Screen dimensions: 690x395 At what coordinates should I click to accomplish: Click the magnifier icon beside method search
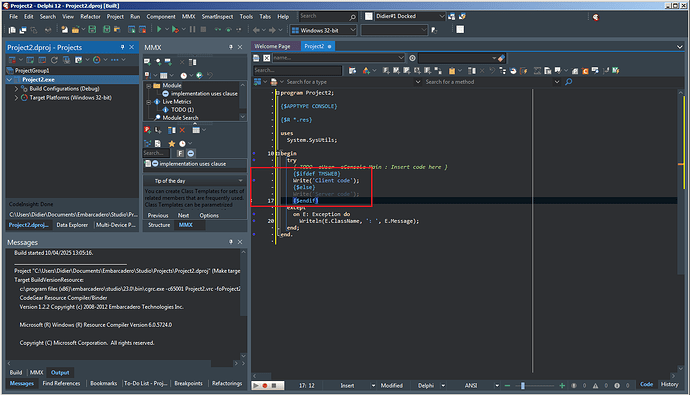click(x=569, y=82)
